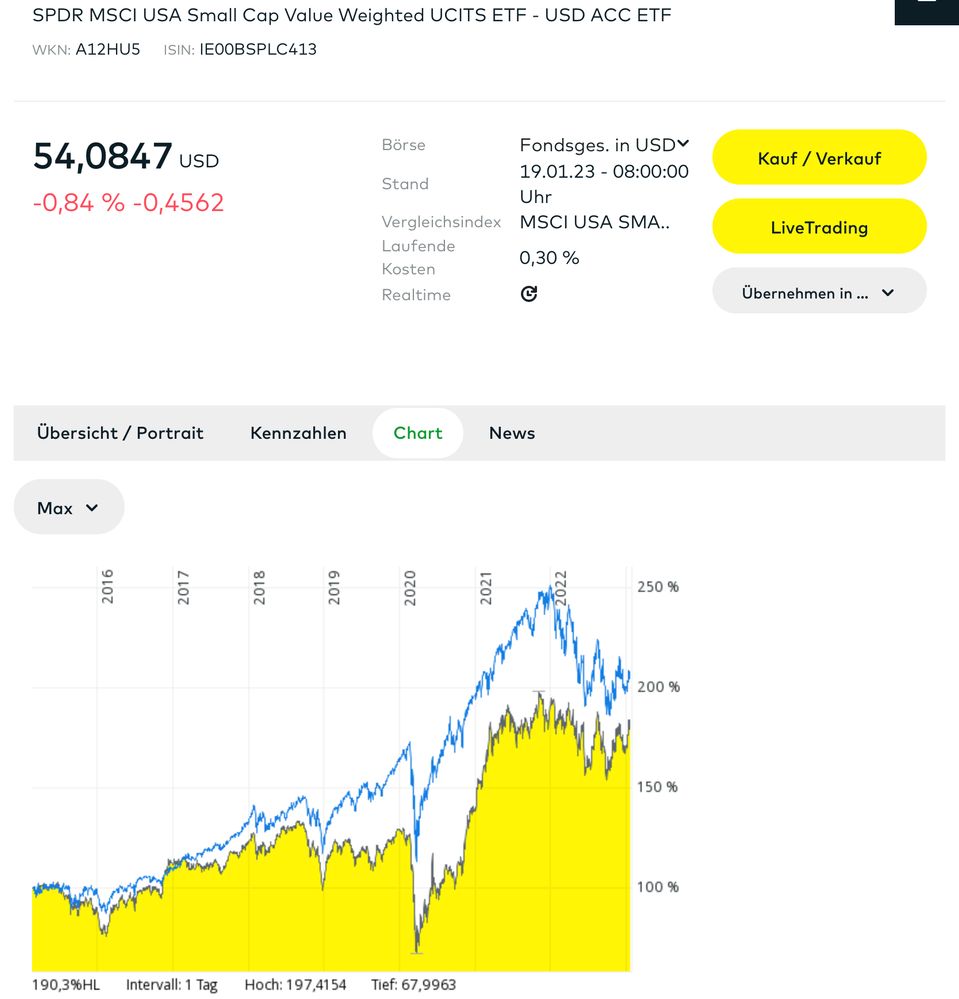This screenshot has height=999, width=959.
Task: Switch to the Übersicht / Portrait tab
Action: (120, 433)
